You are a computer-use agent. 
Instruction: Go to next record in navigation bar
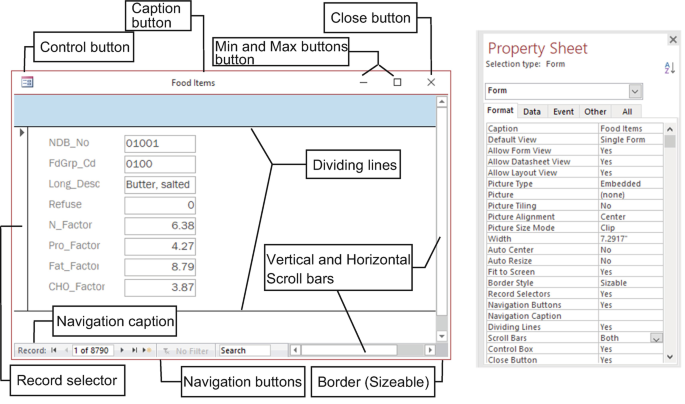pyautogui.click(x=122, y=350)
